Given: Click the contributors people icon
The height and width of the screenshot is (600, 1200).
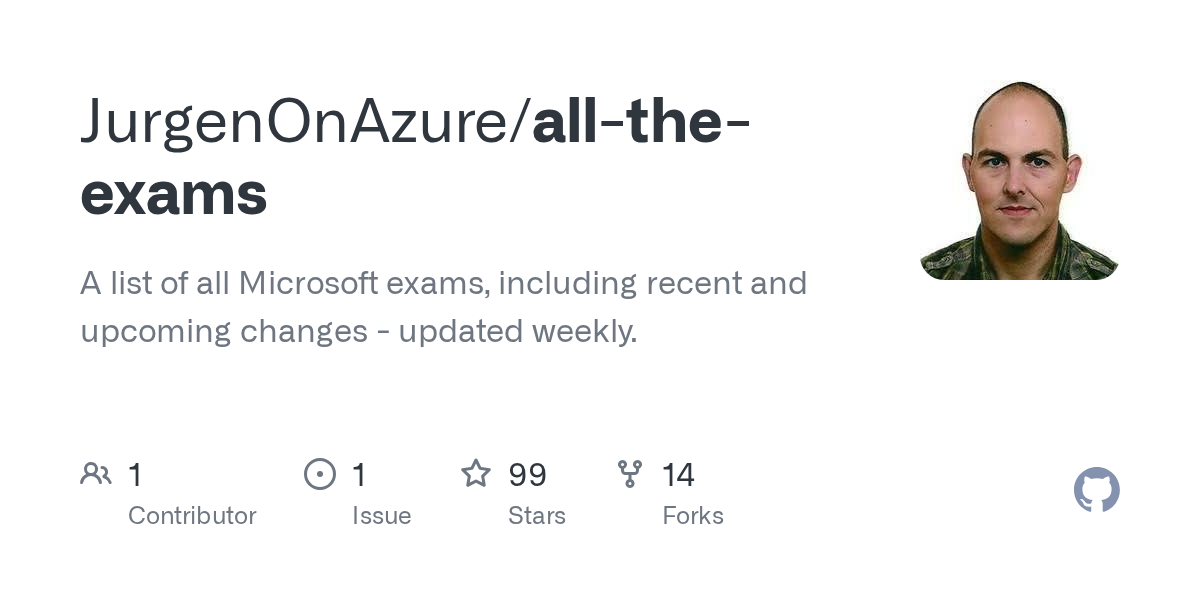Looking at the screenshot, I should [x=96, y=474].
